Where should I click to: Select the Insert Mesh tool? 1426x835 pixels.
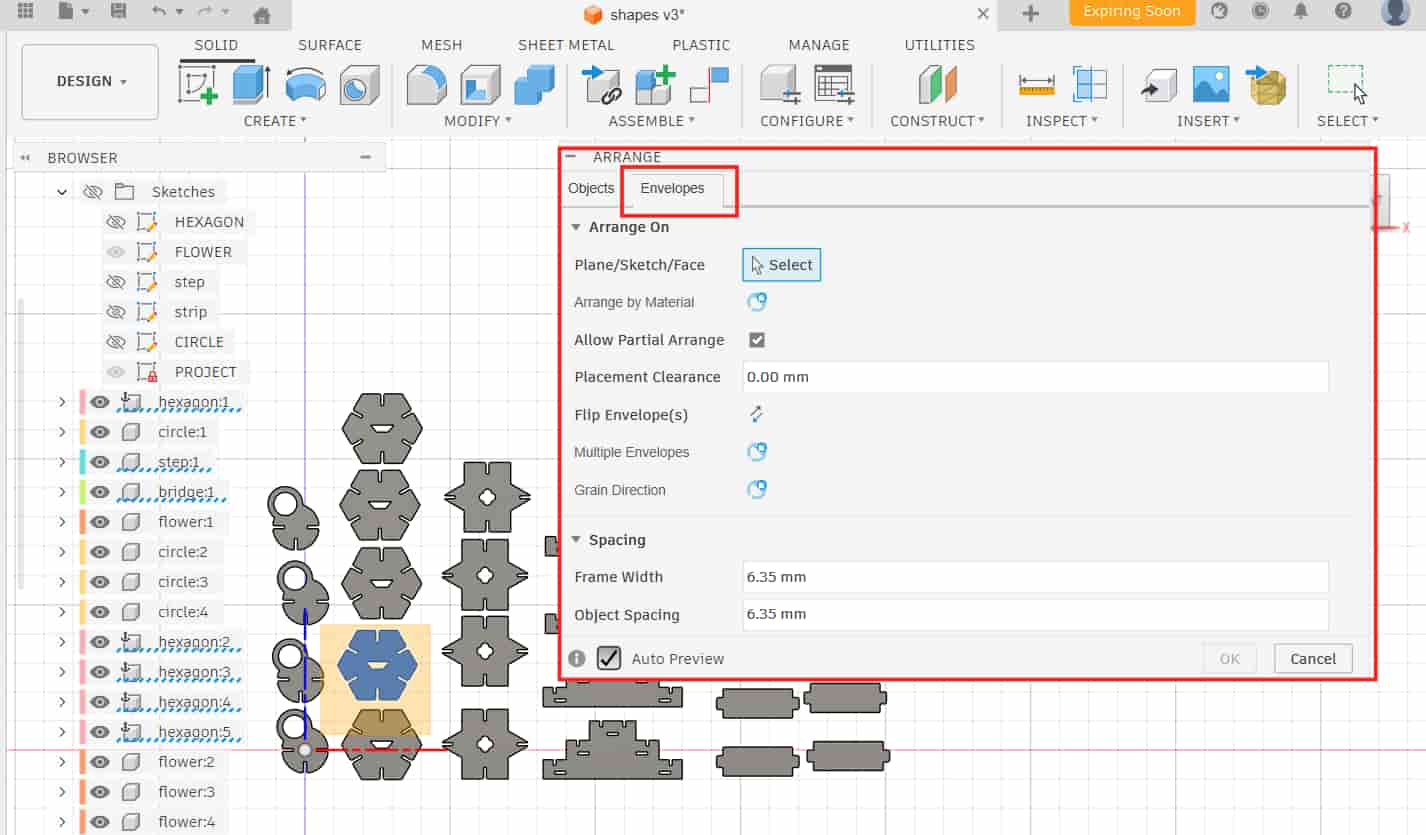pyautogui.click(x=1265, y=84)
